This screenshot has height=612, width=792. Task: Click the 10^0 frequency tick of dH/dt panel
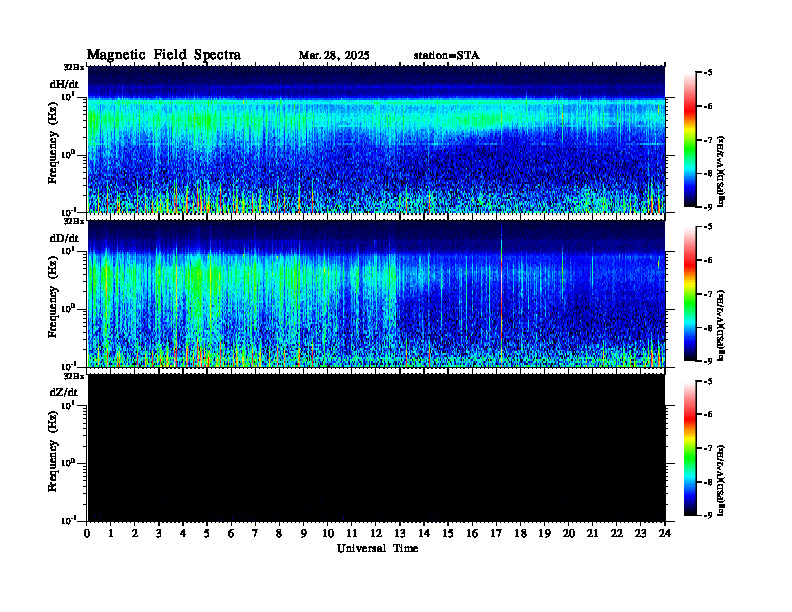(x=68, y=155)
